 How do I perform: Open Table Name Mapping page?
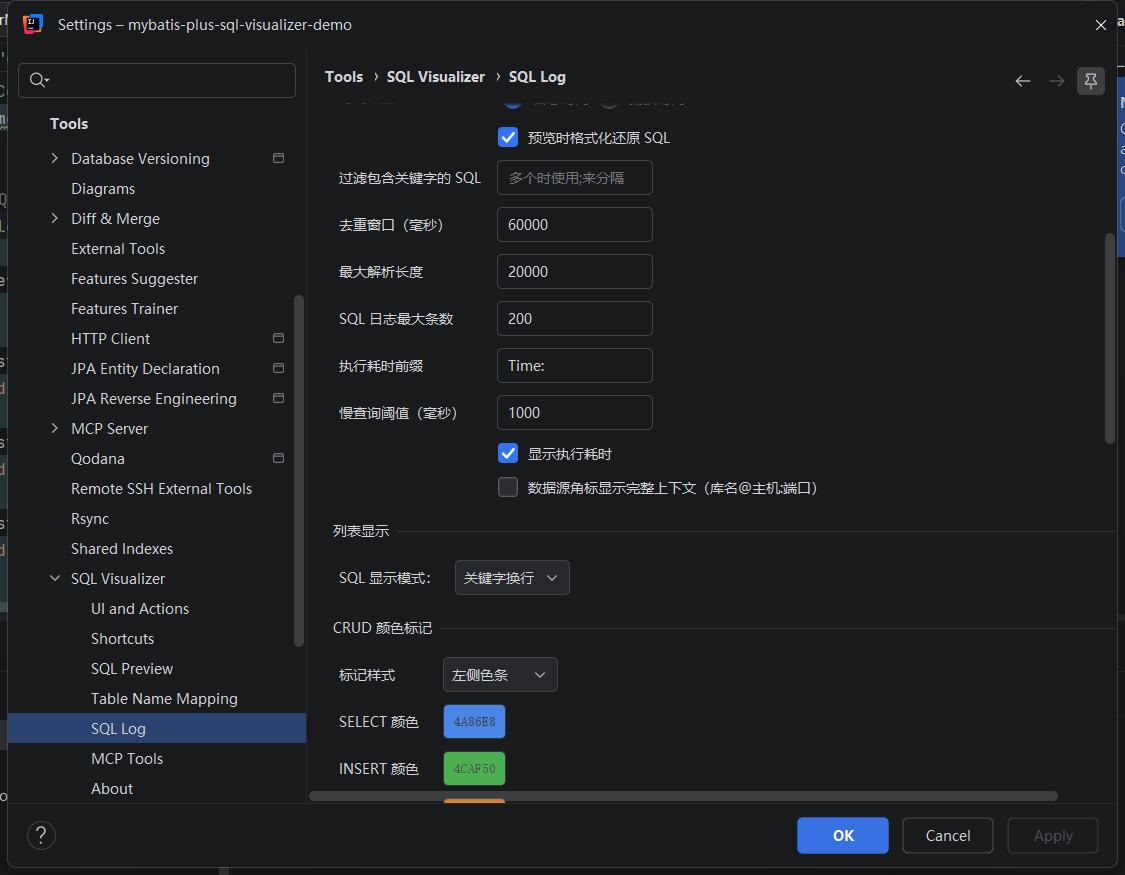tap(164, 699)
